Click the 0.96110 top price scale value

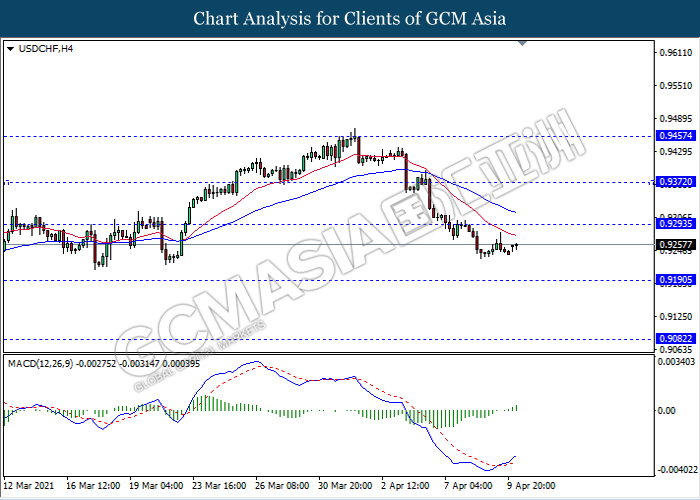pyautogui.click(x=675, y=52)
